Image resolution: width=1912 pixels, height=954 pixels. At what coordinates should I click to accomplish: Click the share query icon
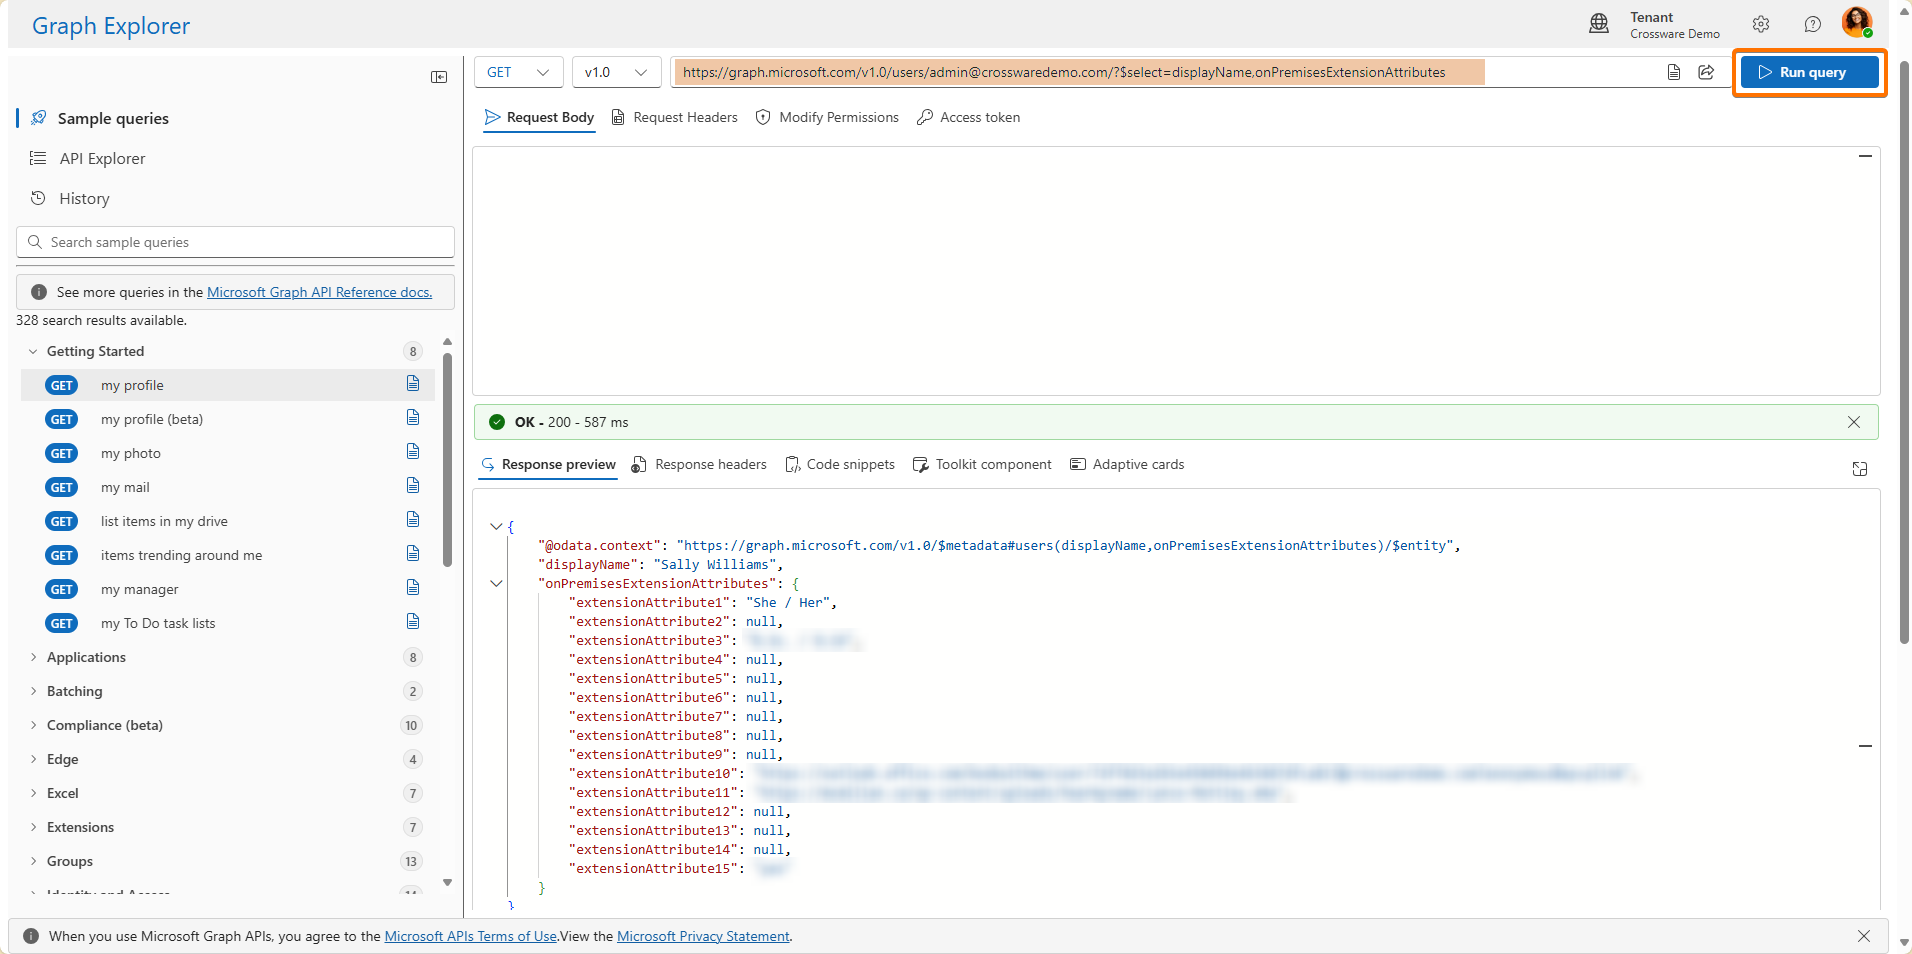coord(1706,72)
